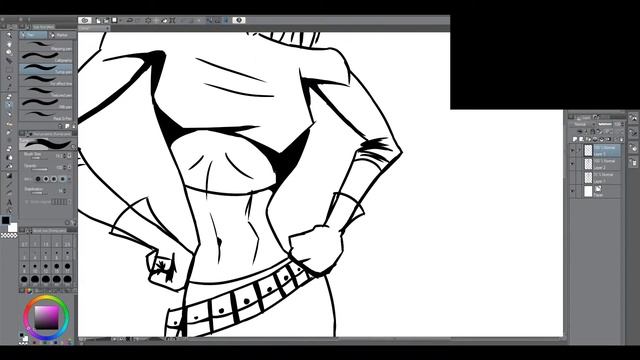Choose the first anti-aliasing option (None)

point(38,179)
